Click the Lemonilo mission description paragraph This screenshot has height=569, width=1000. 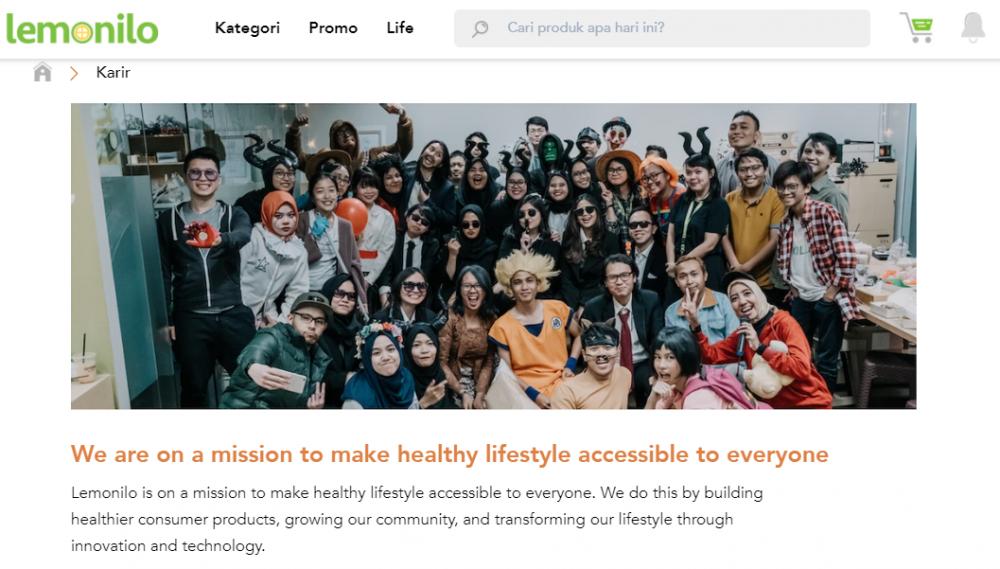click(417, 519)
